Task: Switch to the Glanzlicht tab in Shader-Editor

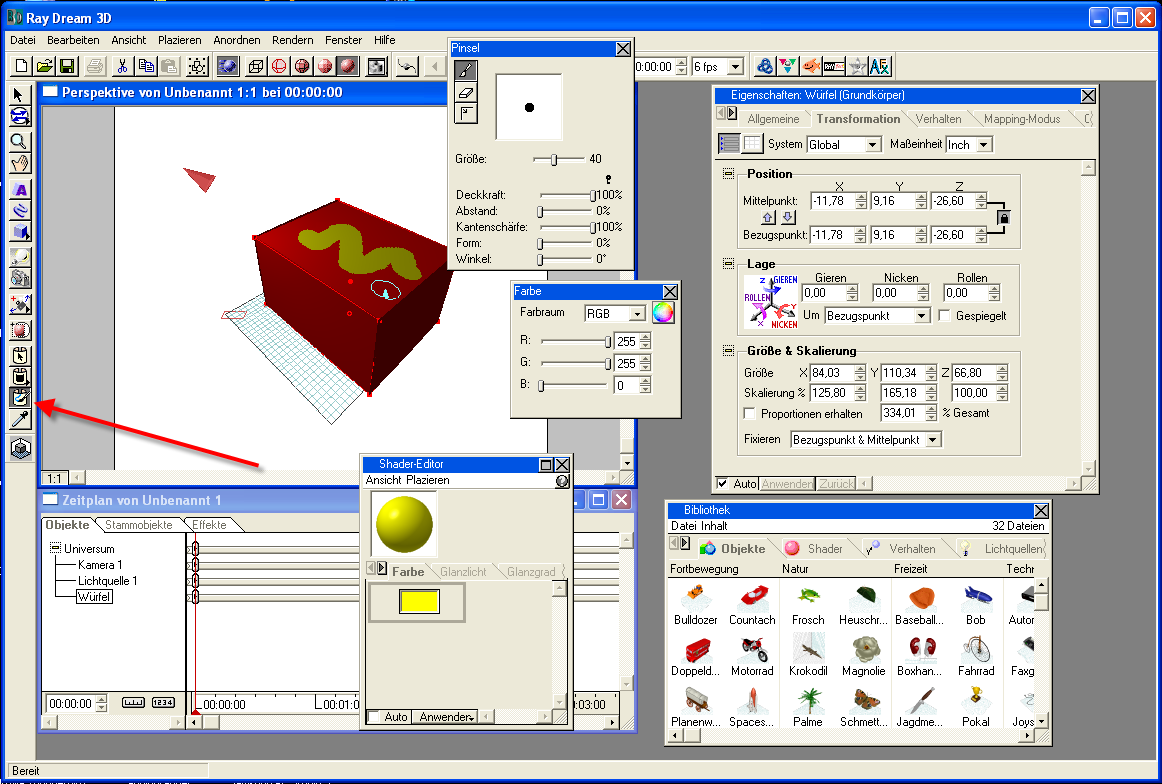Action: 463,571
